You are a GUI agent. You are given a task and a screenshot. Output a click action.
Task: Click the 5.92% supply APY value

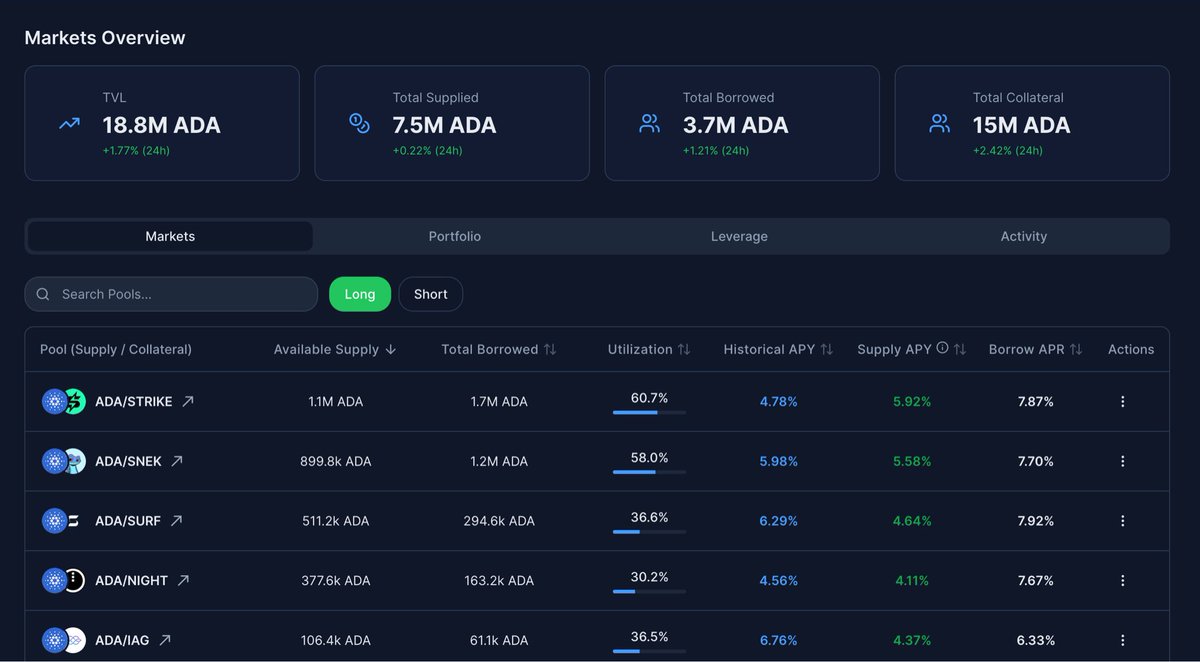click(912, 401)
